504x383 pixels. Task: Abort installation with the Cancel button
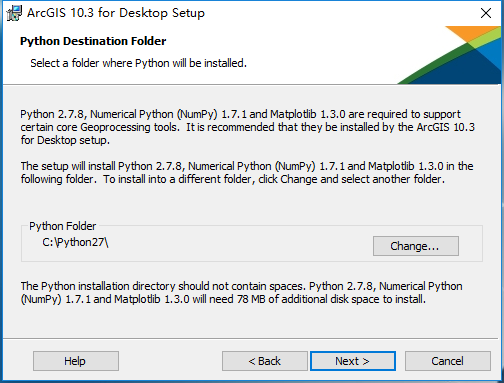[448, 361]
